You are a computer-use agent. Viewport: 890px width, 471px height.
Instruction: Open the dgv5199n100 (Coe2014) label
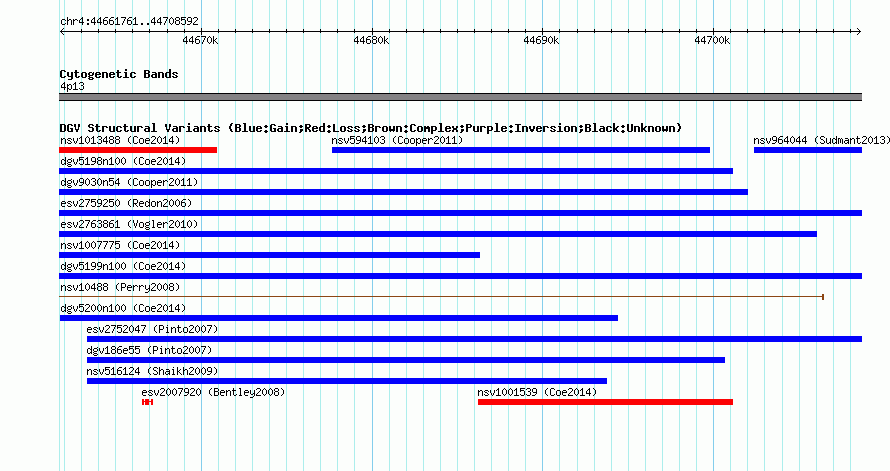pyautogui.click(x=123, y=266)
